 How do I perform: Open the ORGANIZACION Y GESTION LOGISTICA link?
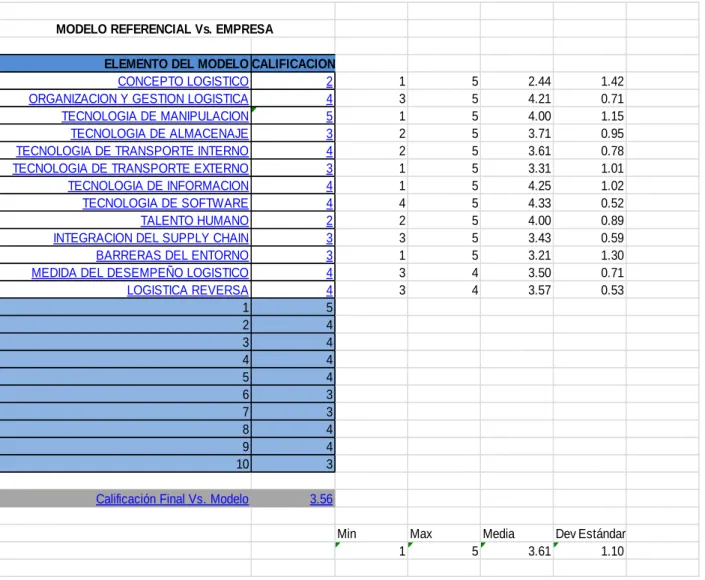pyautogui.click(x=138, y=99)
